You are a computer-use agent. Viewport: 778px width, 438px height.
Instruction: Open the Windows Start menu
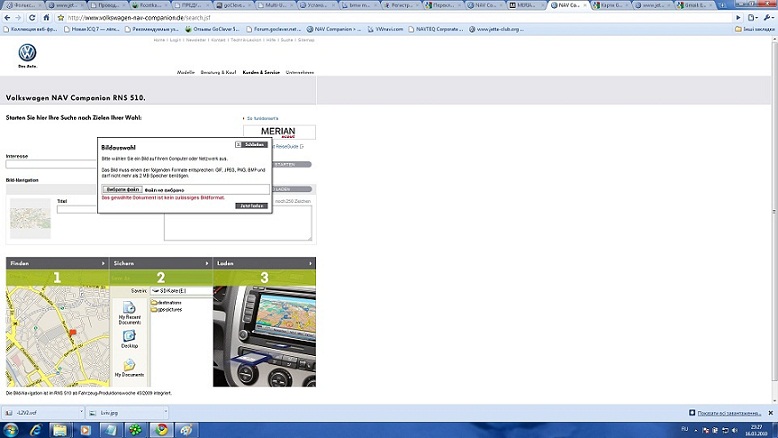pyautogui.click(x=11, y=430)
